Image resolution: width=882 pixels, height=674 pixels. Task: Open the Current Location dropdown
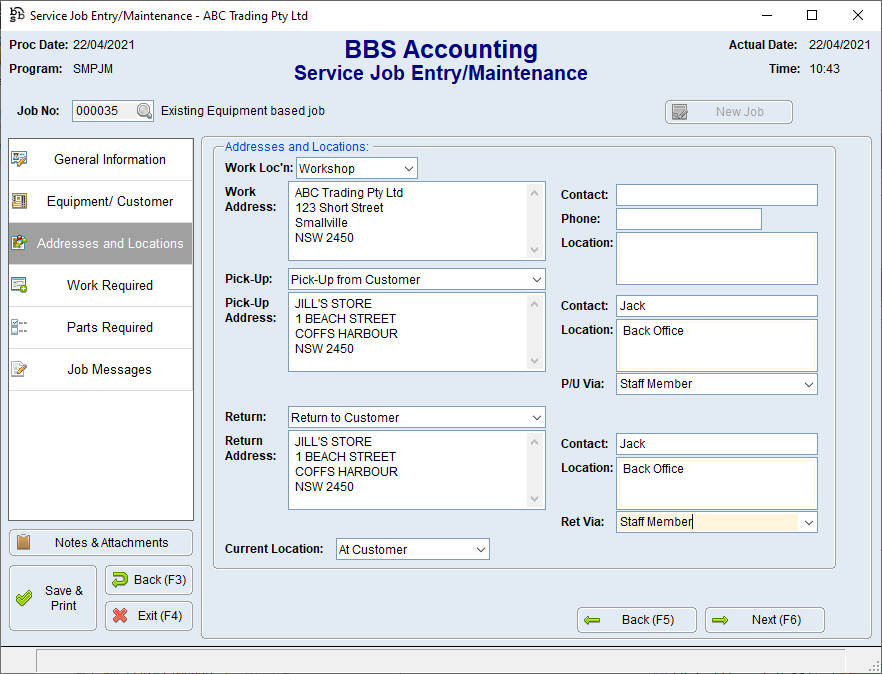pyautogui.click(x=480, y=549)
